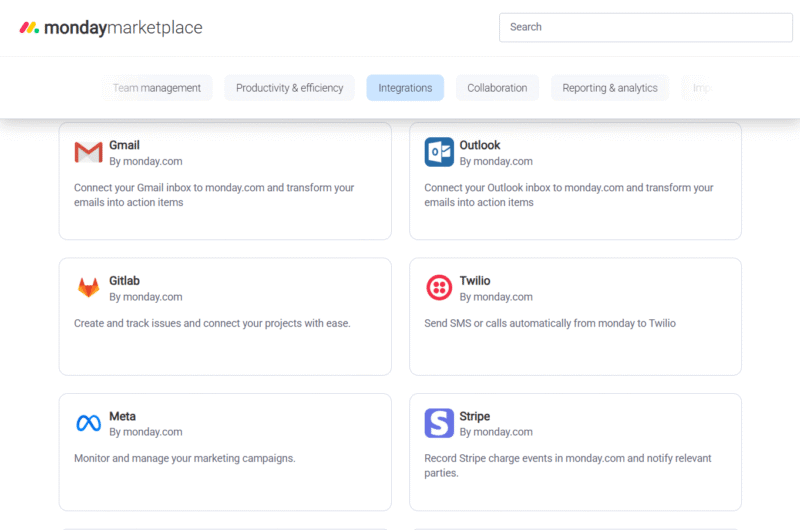Image resolution: width=800 pixels, height=530 pixels.
Task: Click the Gmail envelope icon
Action: (x=88, y=153)
